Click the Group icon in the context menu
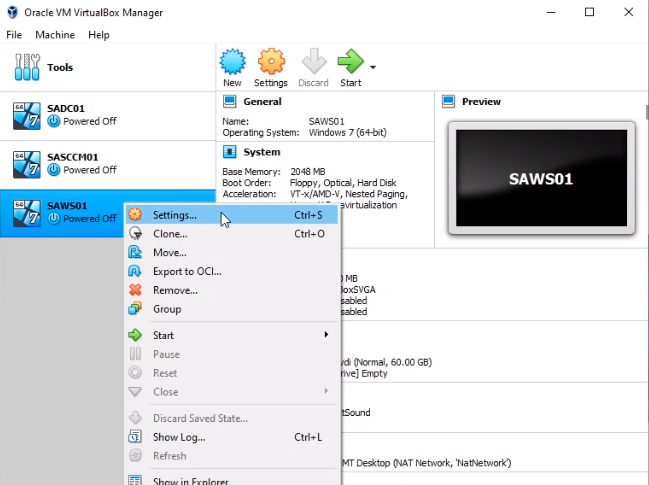Viewport: 649px width, 485px height. [x=135, y=309]
